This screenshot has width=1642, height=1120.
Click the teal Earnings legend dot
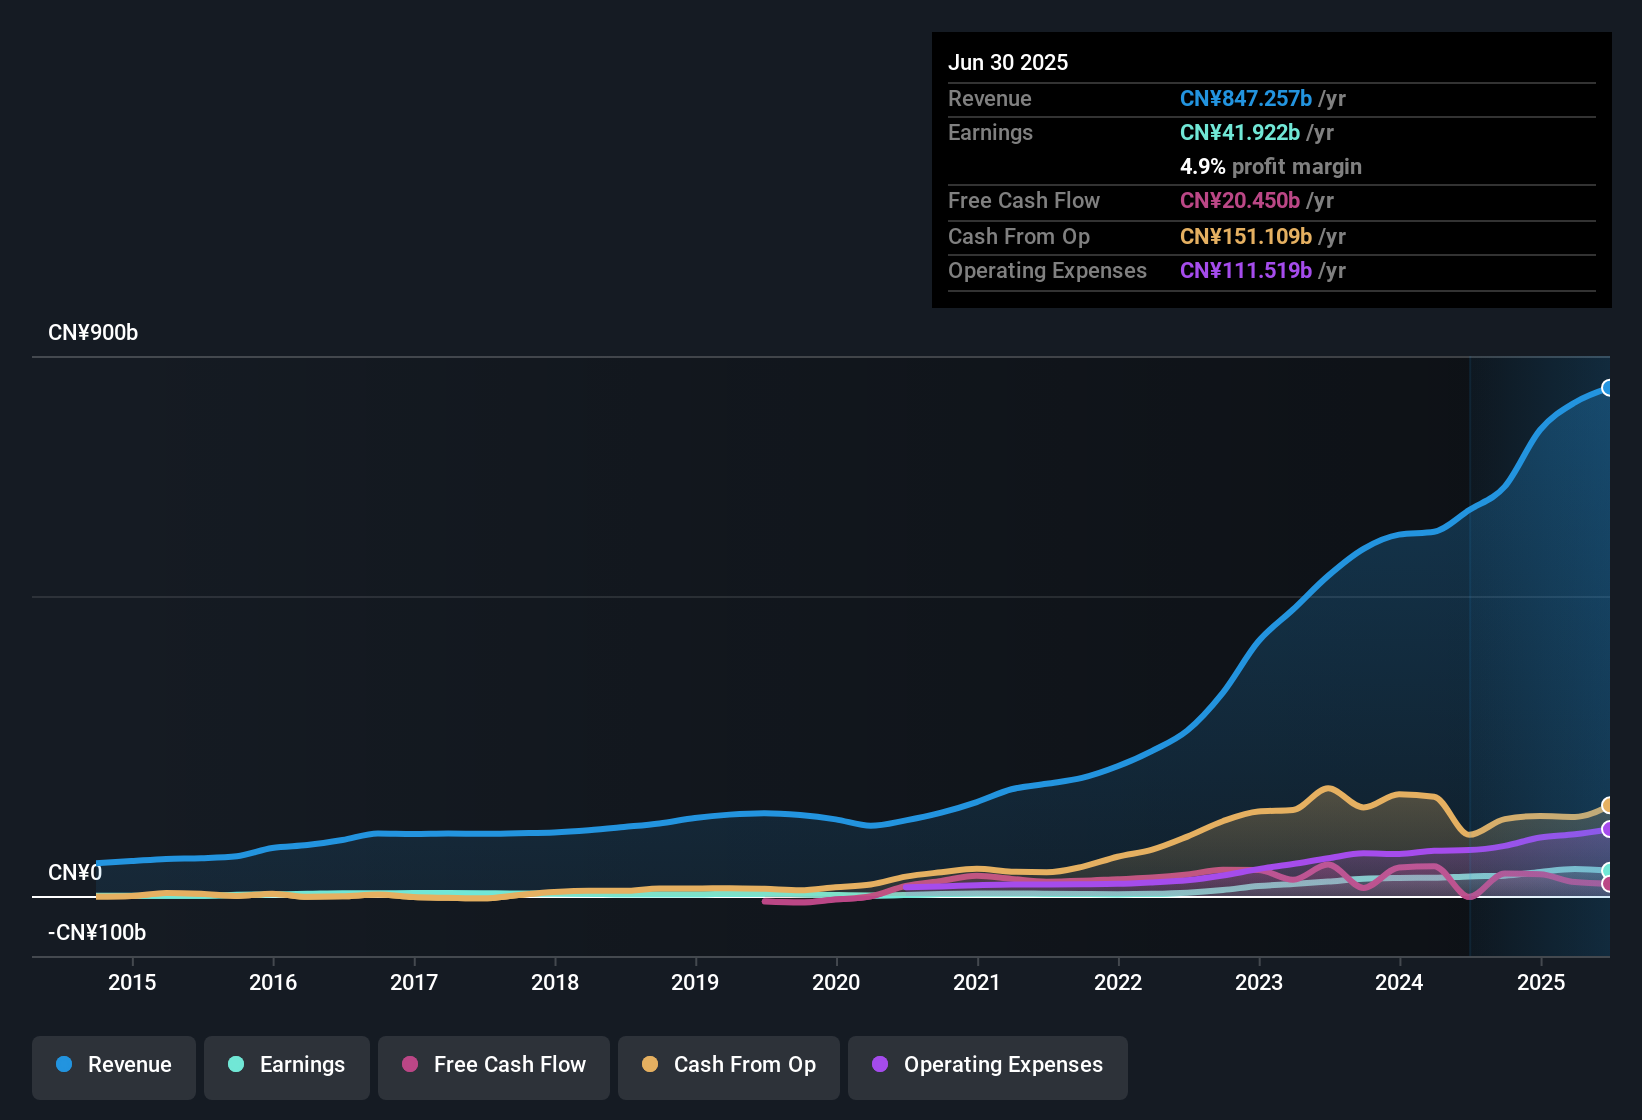tap(236, 1064)
